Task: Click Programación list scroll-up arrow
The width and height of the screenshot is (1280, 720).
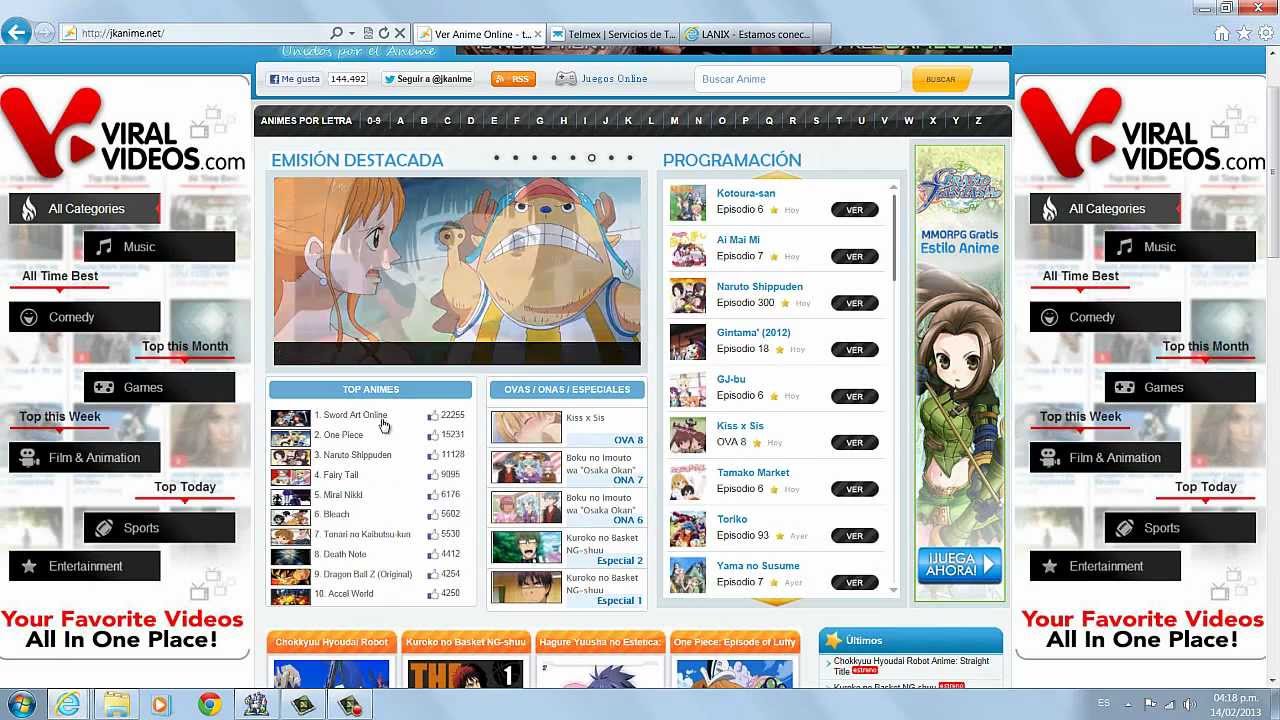Action: tap(893, 187)
